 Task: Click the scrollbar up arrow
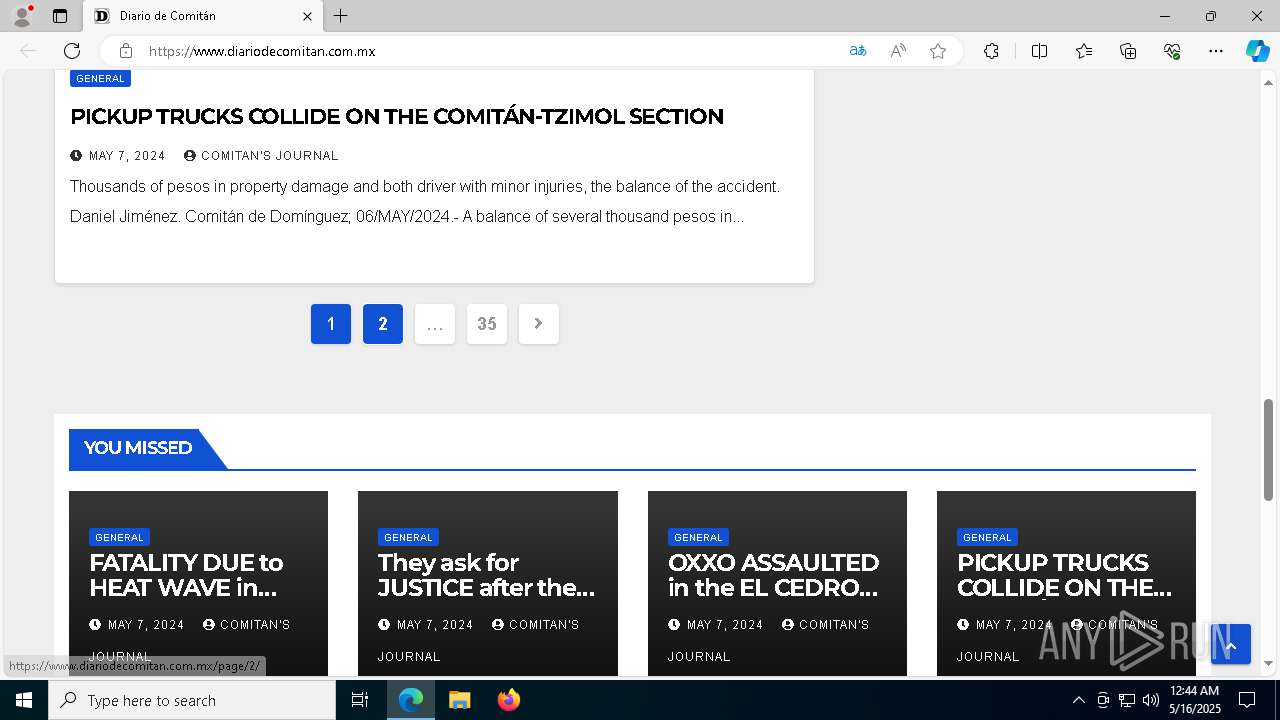point(1269,81)
